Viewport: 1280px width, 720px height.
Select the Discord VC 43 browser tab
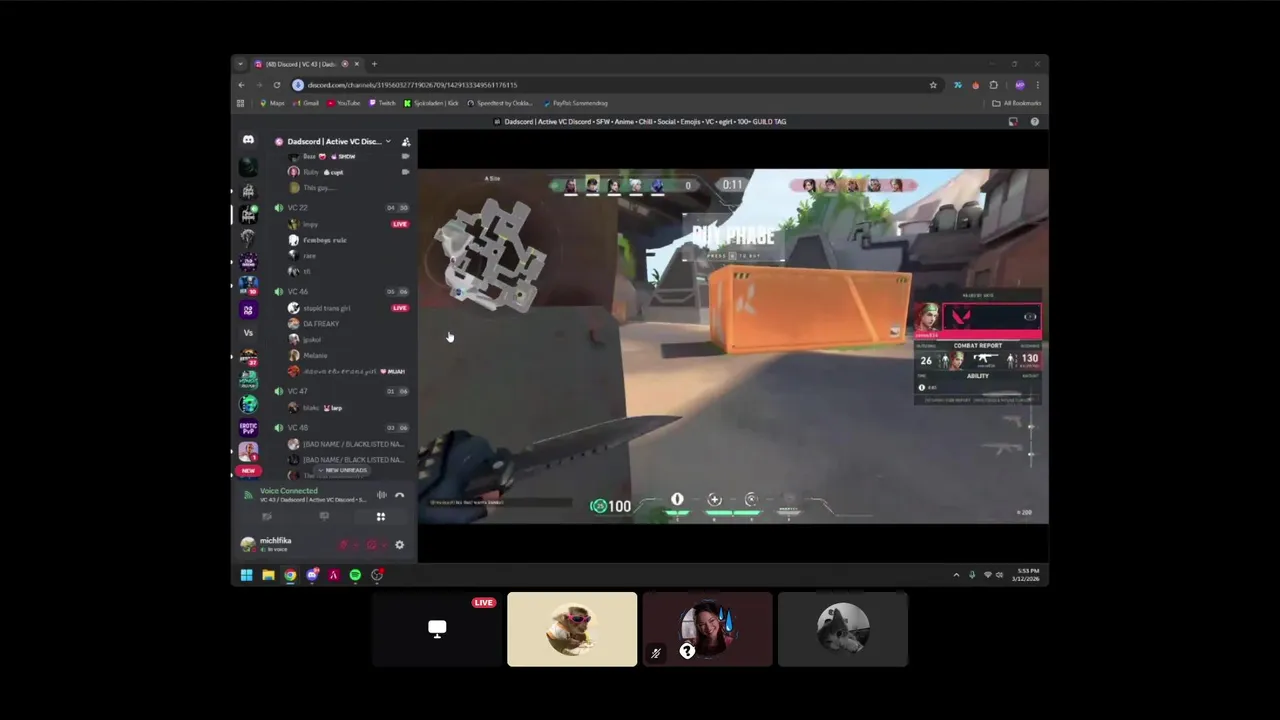(x=307, y=64)
